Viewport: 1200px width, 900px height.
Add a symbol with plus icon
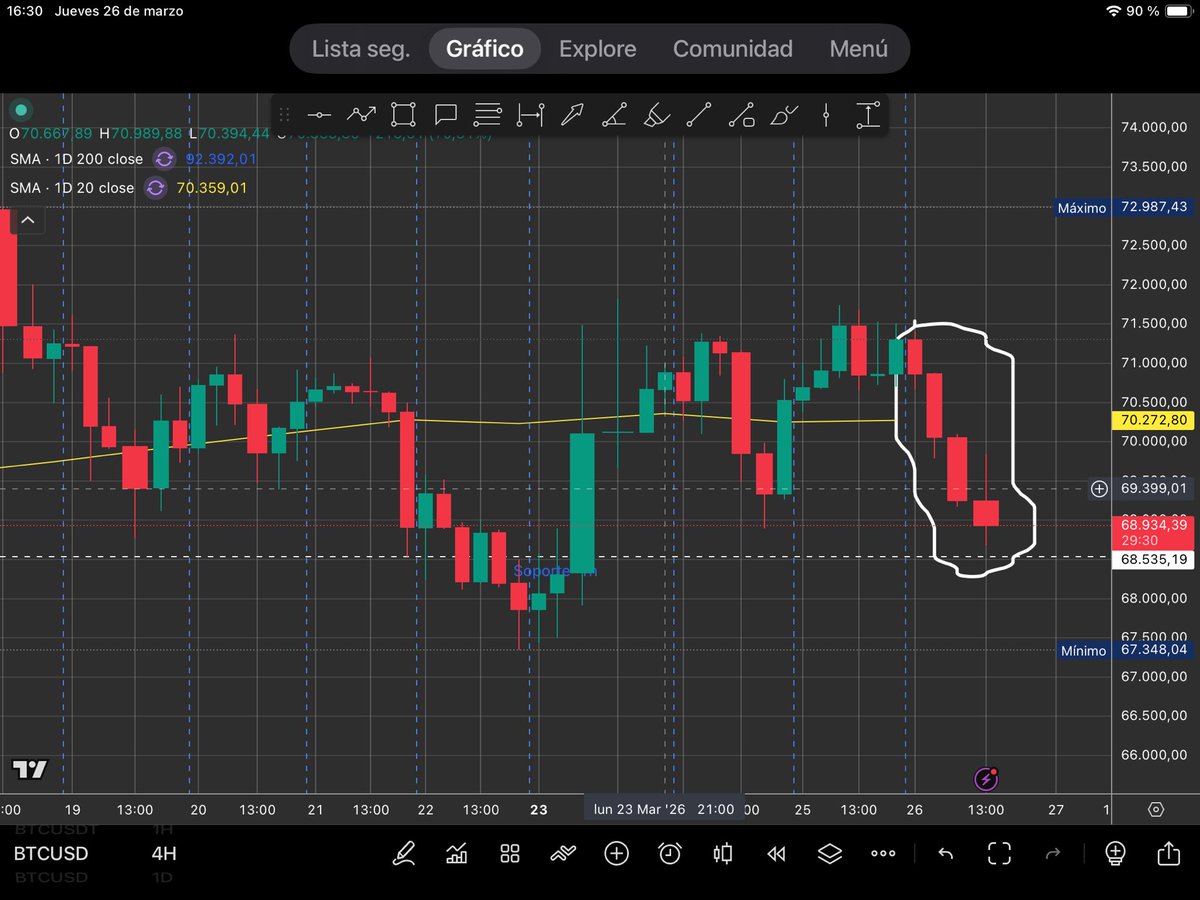(x=616, y=853)
